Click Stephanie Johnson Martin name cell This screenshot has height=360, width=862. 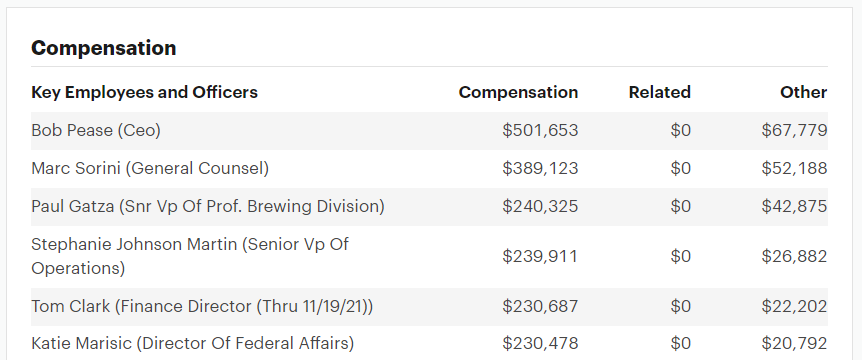click(190, 256)
